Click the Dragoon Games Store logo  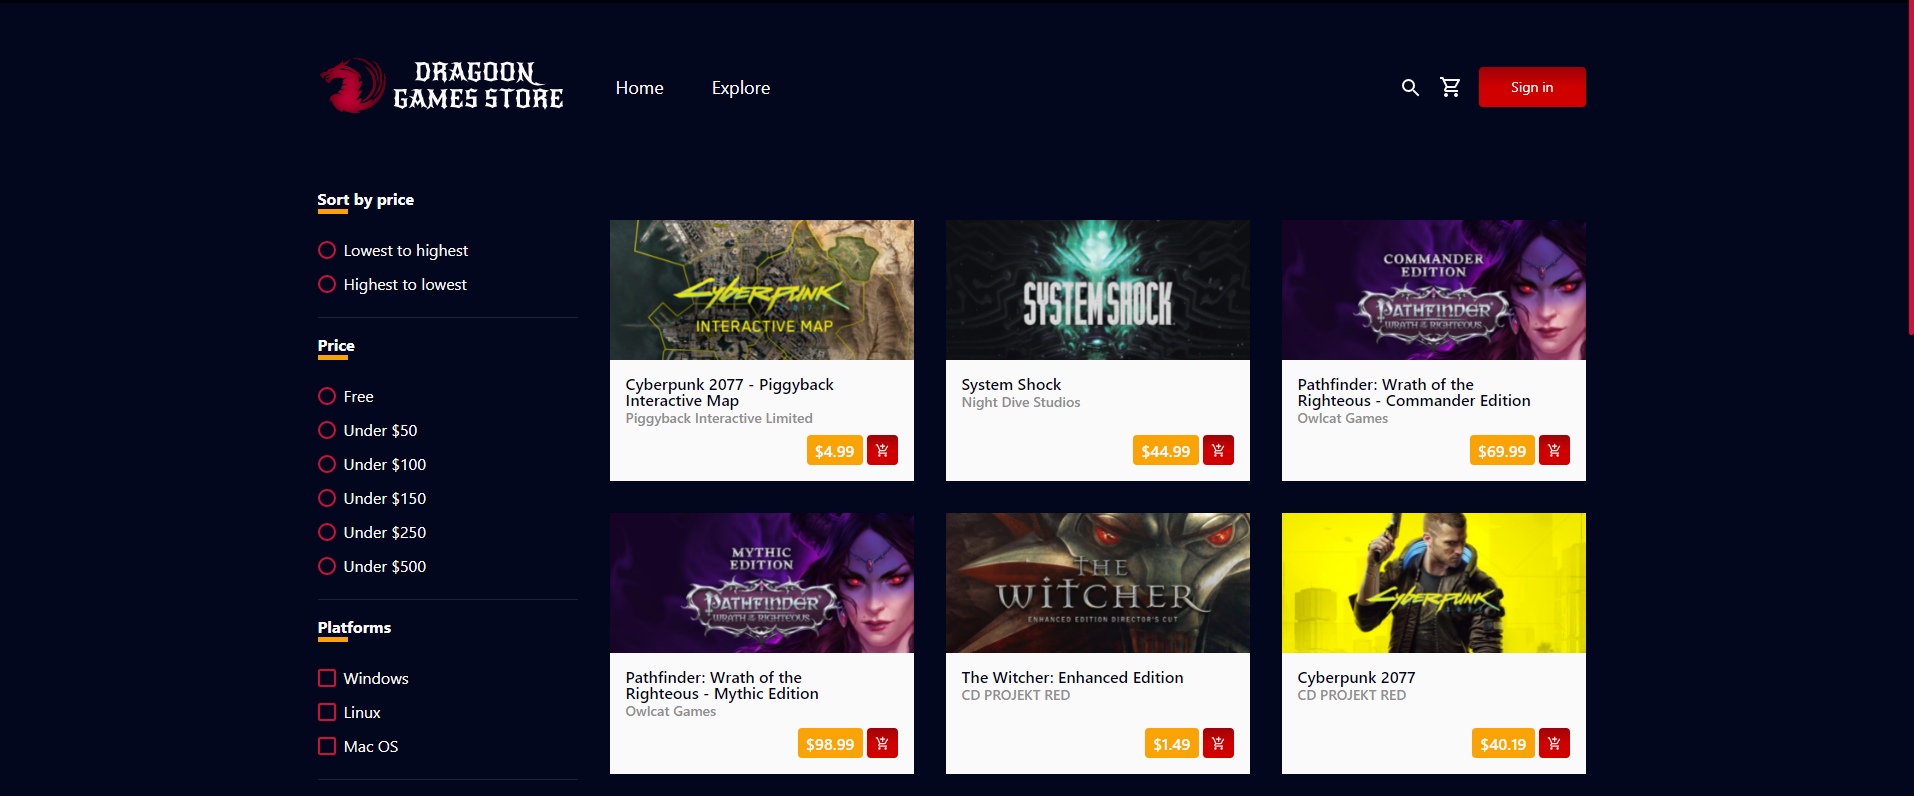tap(442, 86)
